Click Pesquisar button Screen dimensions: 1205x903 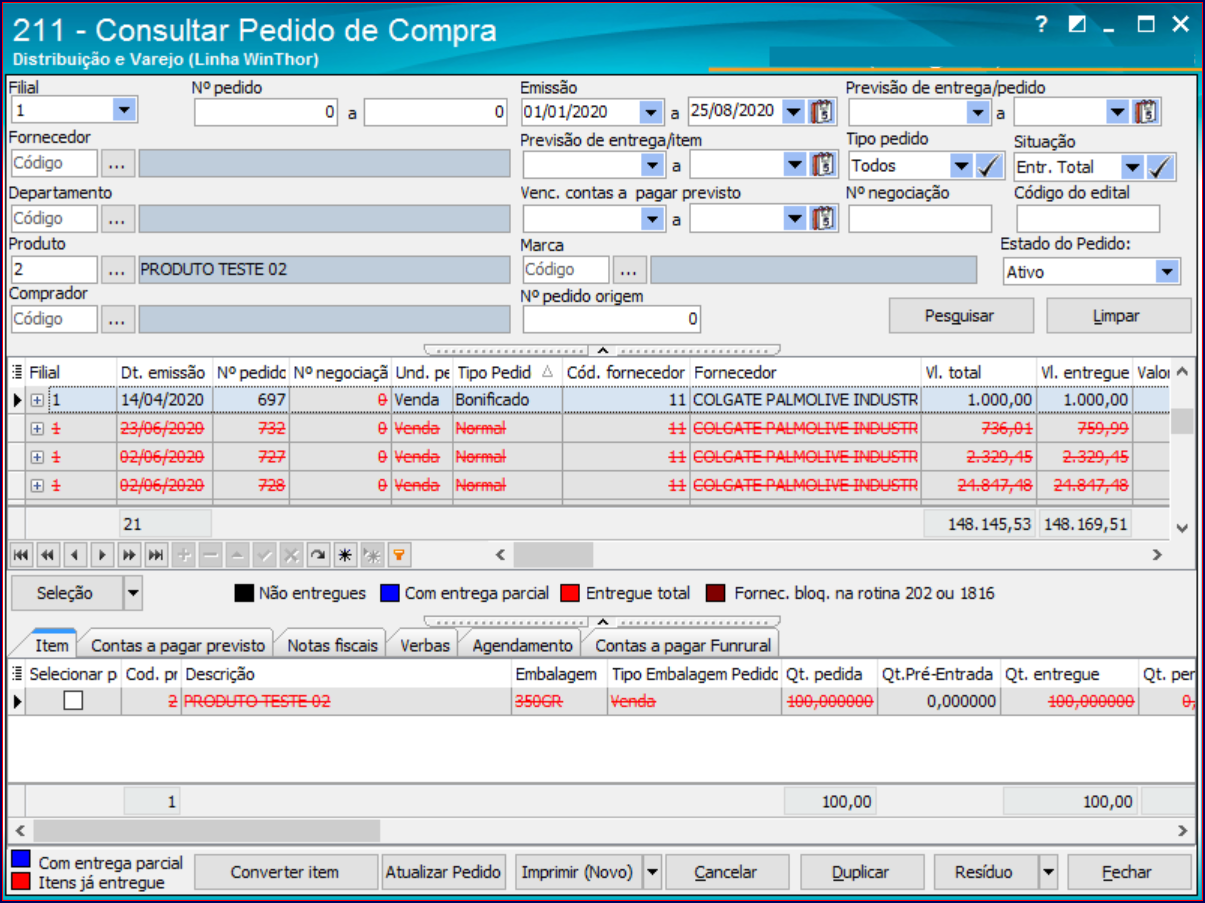tap(960, 316)
